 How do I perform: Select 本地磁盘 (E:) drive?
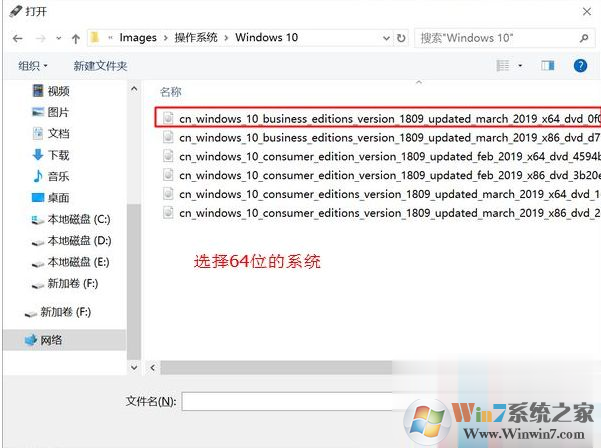pyautogui.click(x=78, y=262)
